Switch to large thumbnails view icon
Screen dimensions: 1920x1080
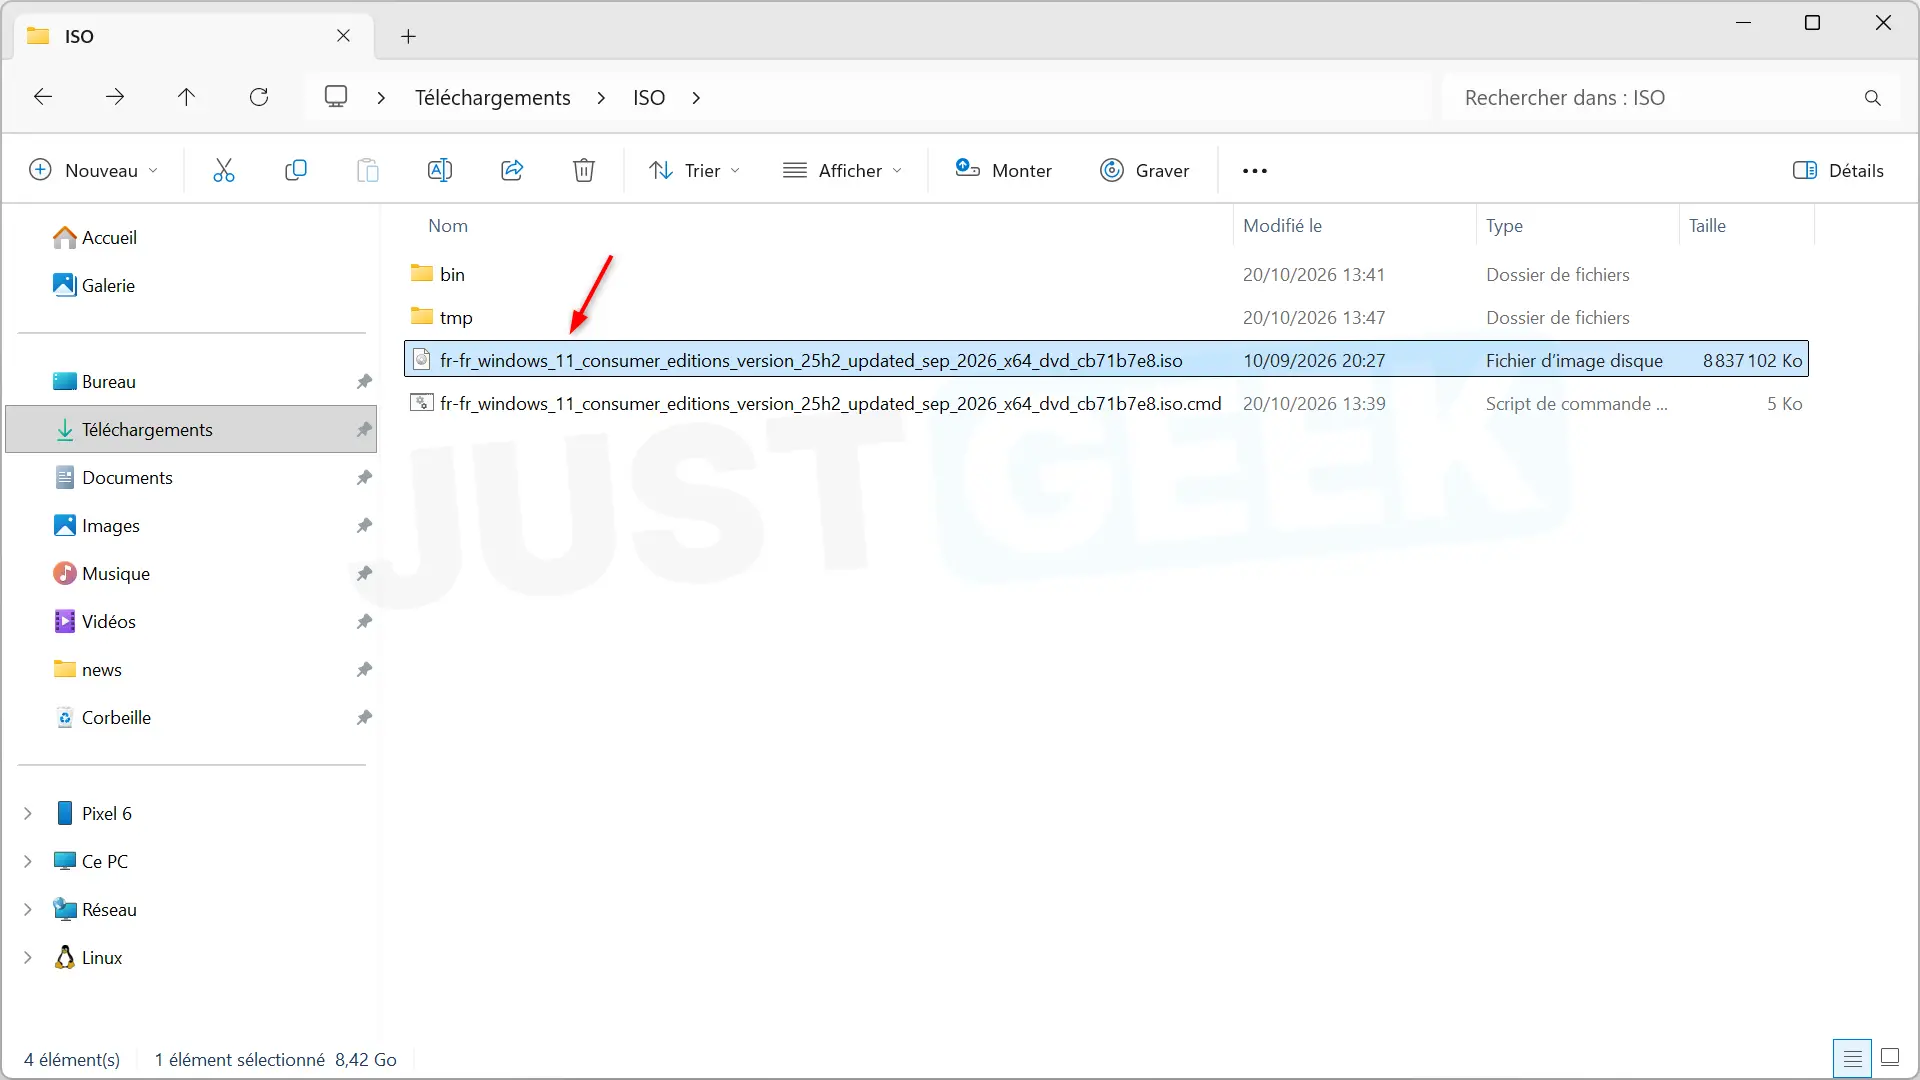click(1890, 1057)
